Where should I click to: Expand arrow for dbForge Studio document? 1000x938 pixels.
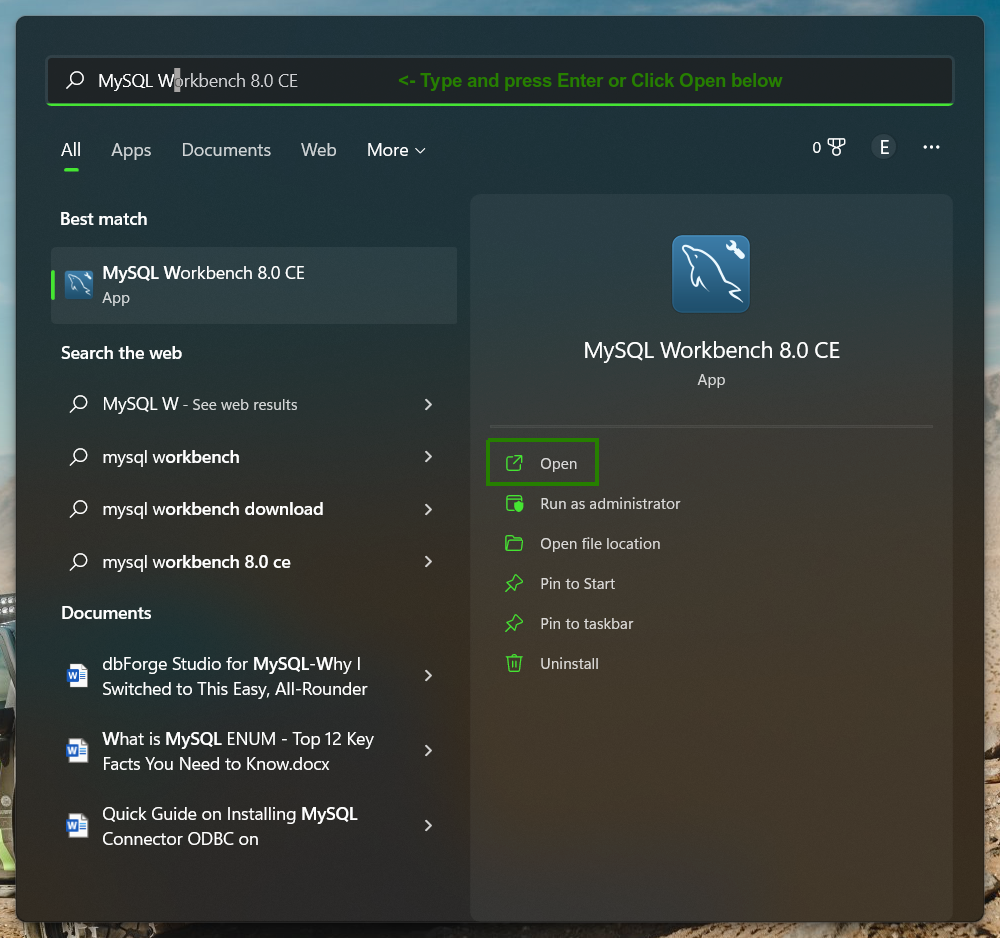[x=428, y=675]
